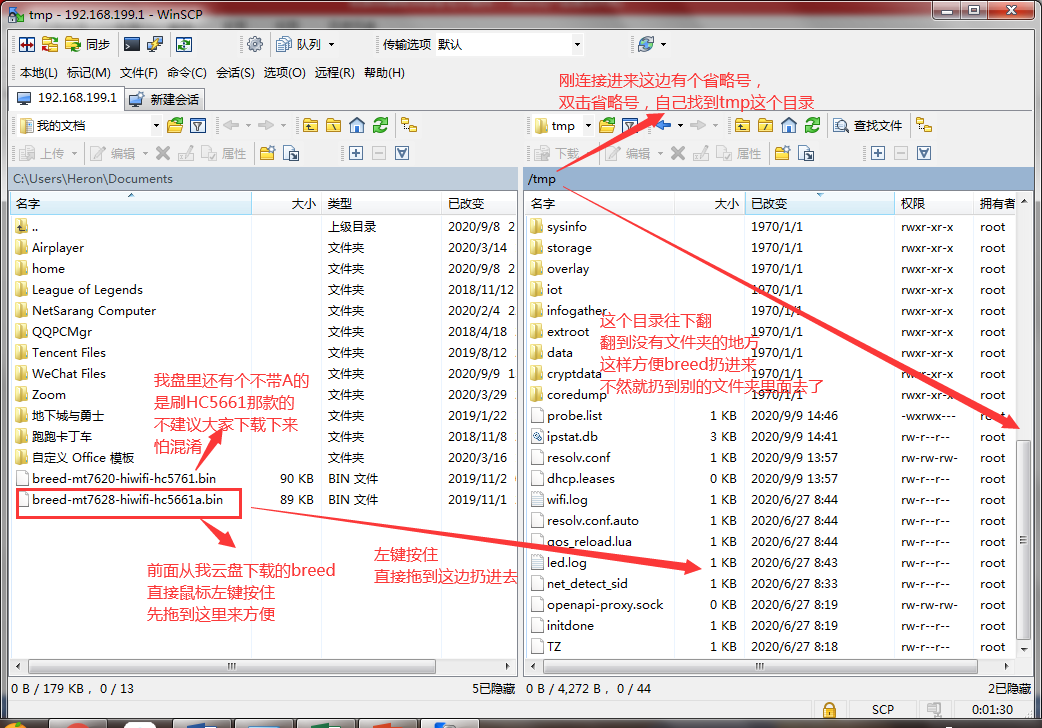Click the remote select-files plus icon
This screenshot has width=1042, height=728.
pyautogui.click(x=878, y=153)
